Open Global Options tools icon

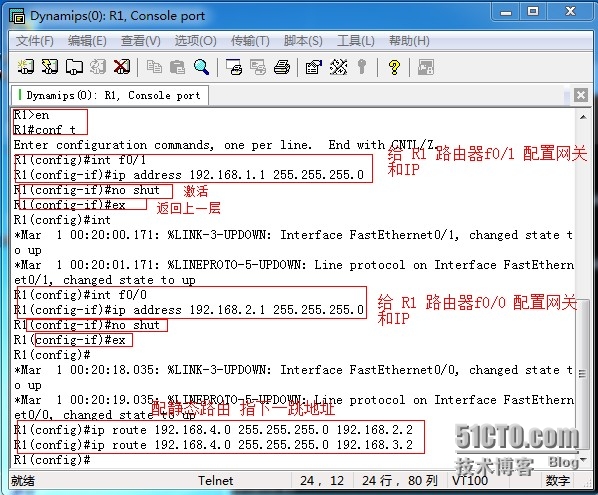point(338,67)
